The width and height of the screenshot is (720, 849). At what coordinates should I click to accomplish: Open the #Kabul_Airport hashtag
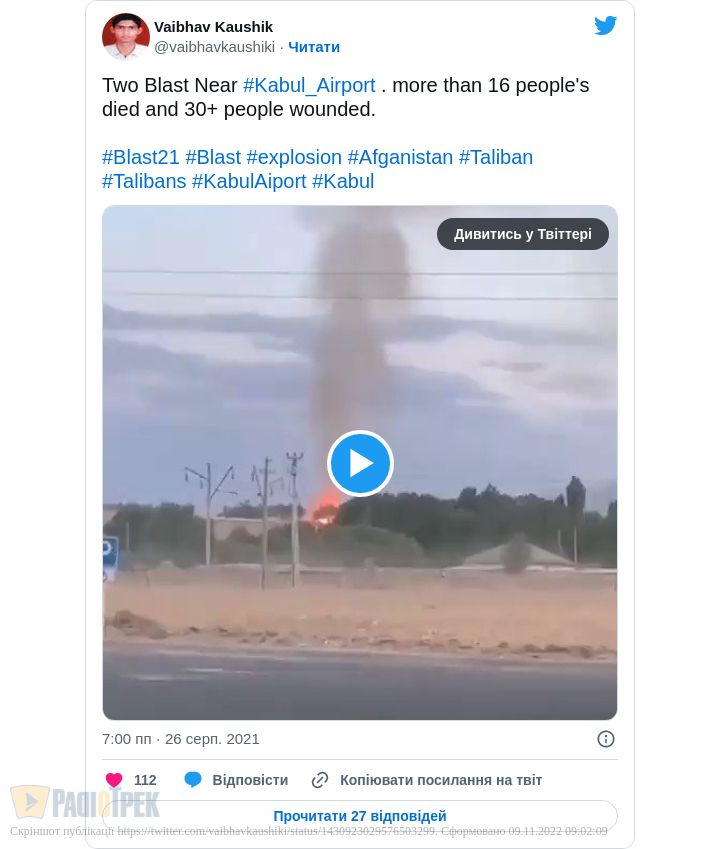309,85
